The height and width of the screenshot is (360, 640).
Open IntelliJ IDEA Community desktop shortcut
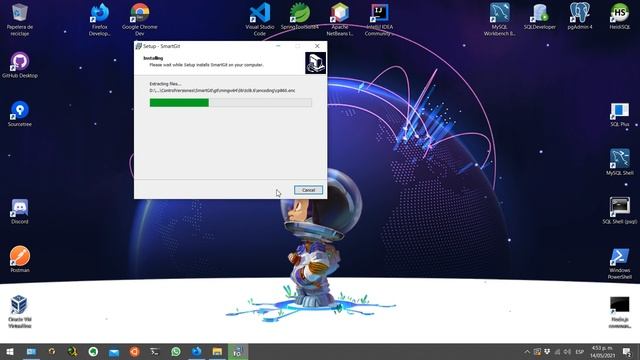380,20
